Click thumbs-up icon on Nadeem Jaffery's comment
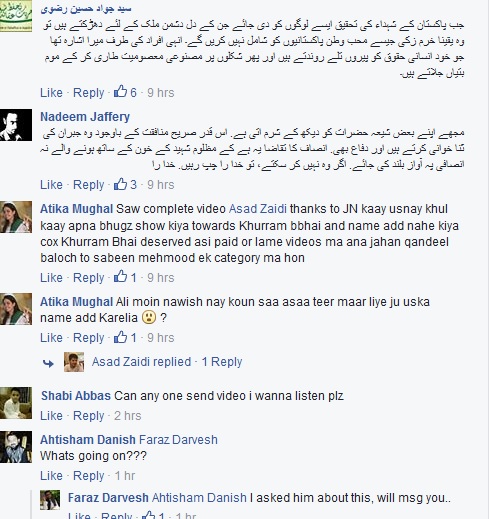 pos(120,184)
